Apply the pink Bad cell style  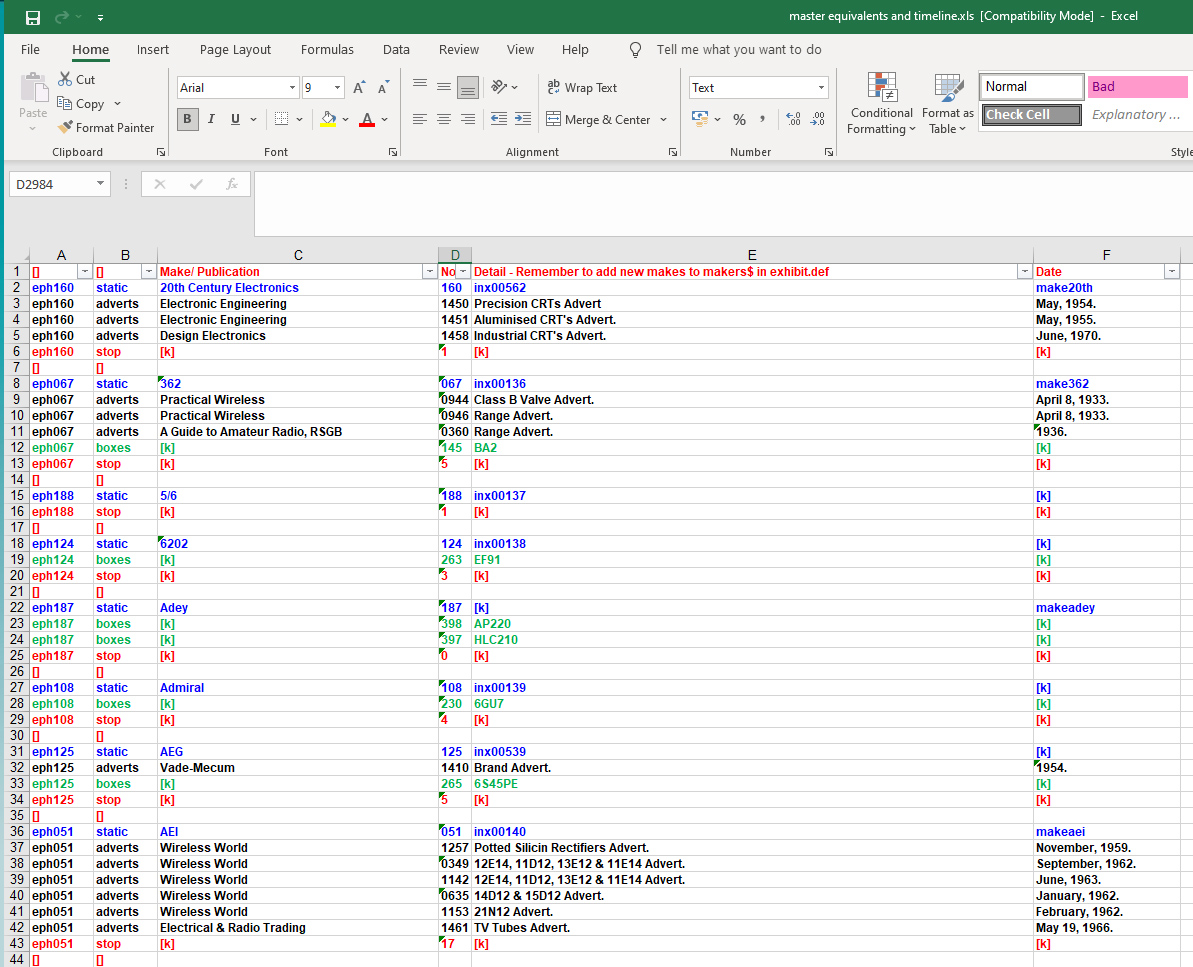point(1137,87)
